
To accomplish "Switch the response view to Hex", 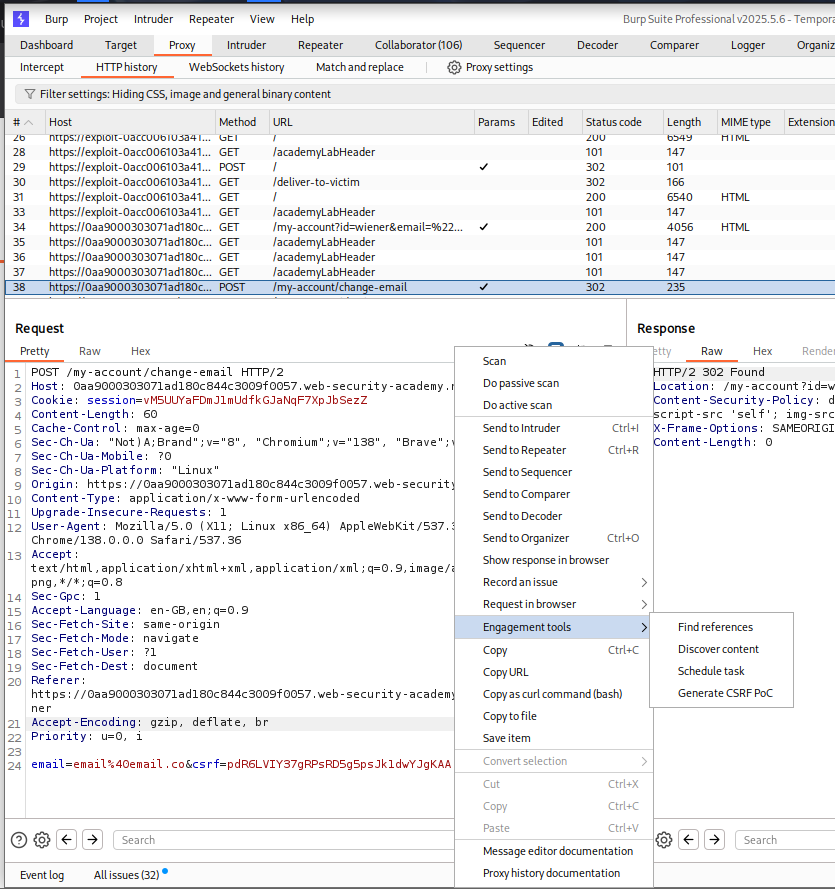I will (762, 352).
